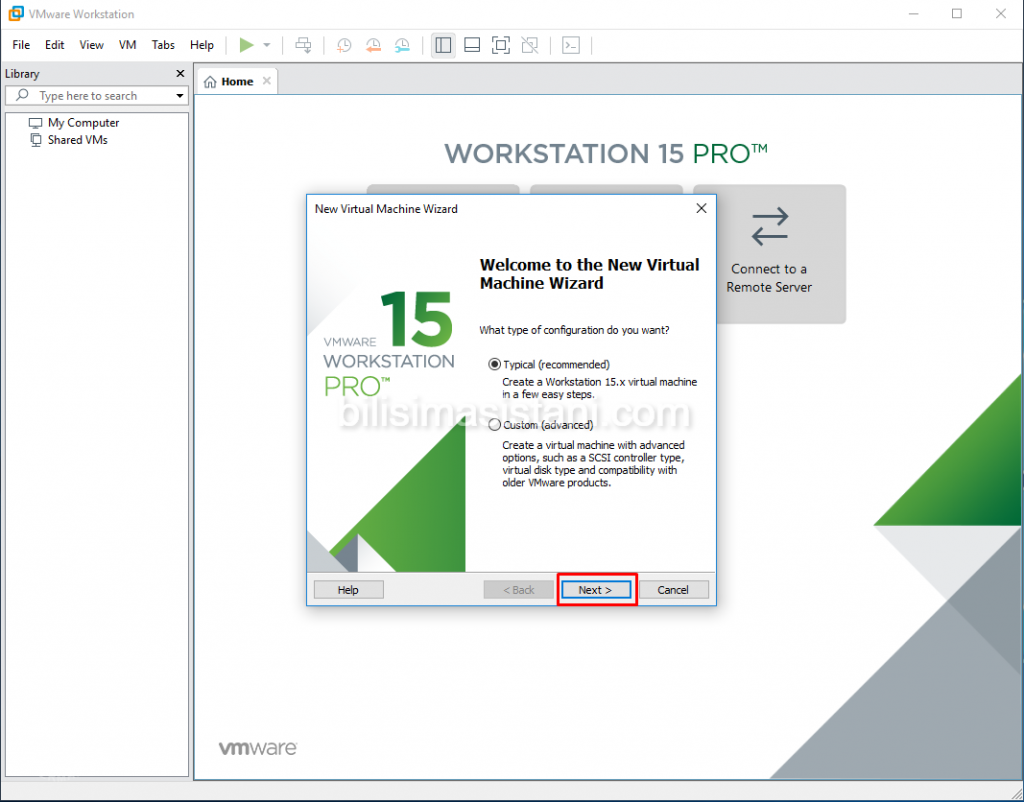Select My Computer in the Library tree
The image size is (1024, 802).
coord(74,123)
